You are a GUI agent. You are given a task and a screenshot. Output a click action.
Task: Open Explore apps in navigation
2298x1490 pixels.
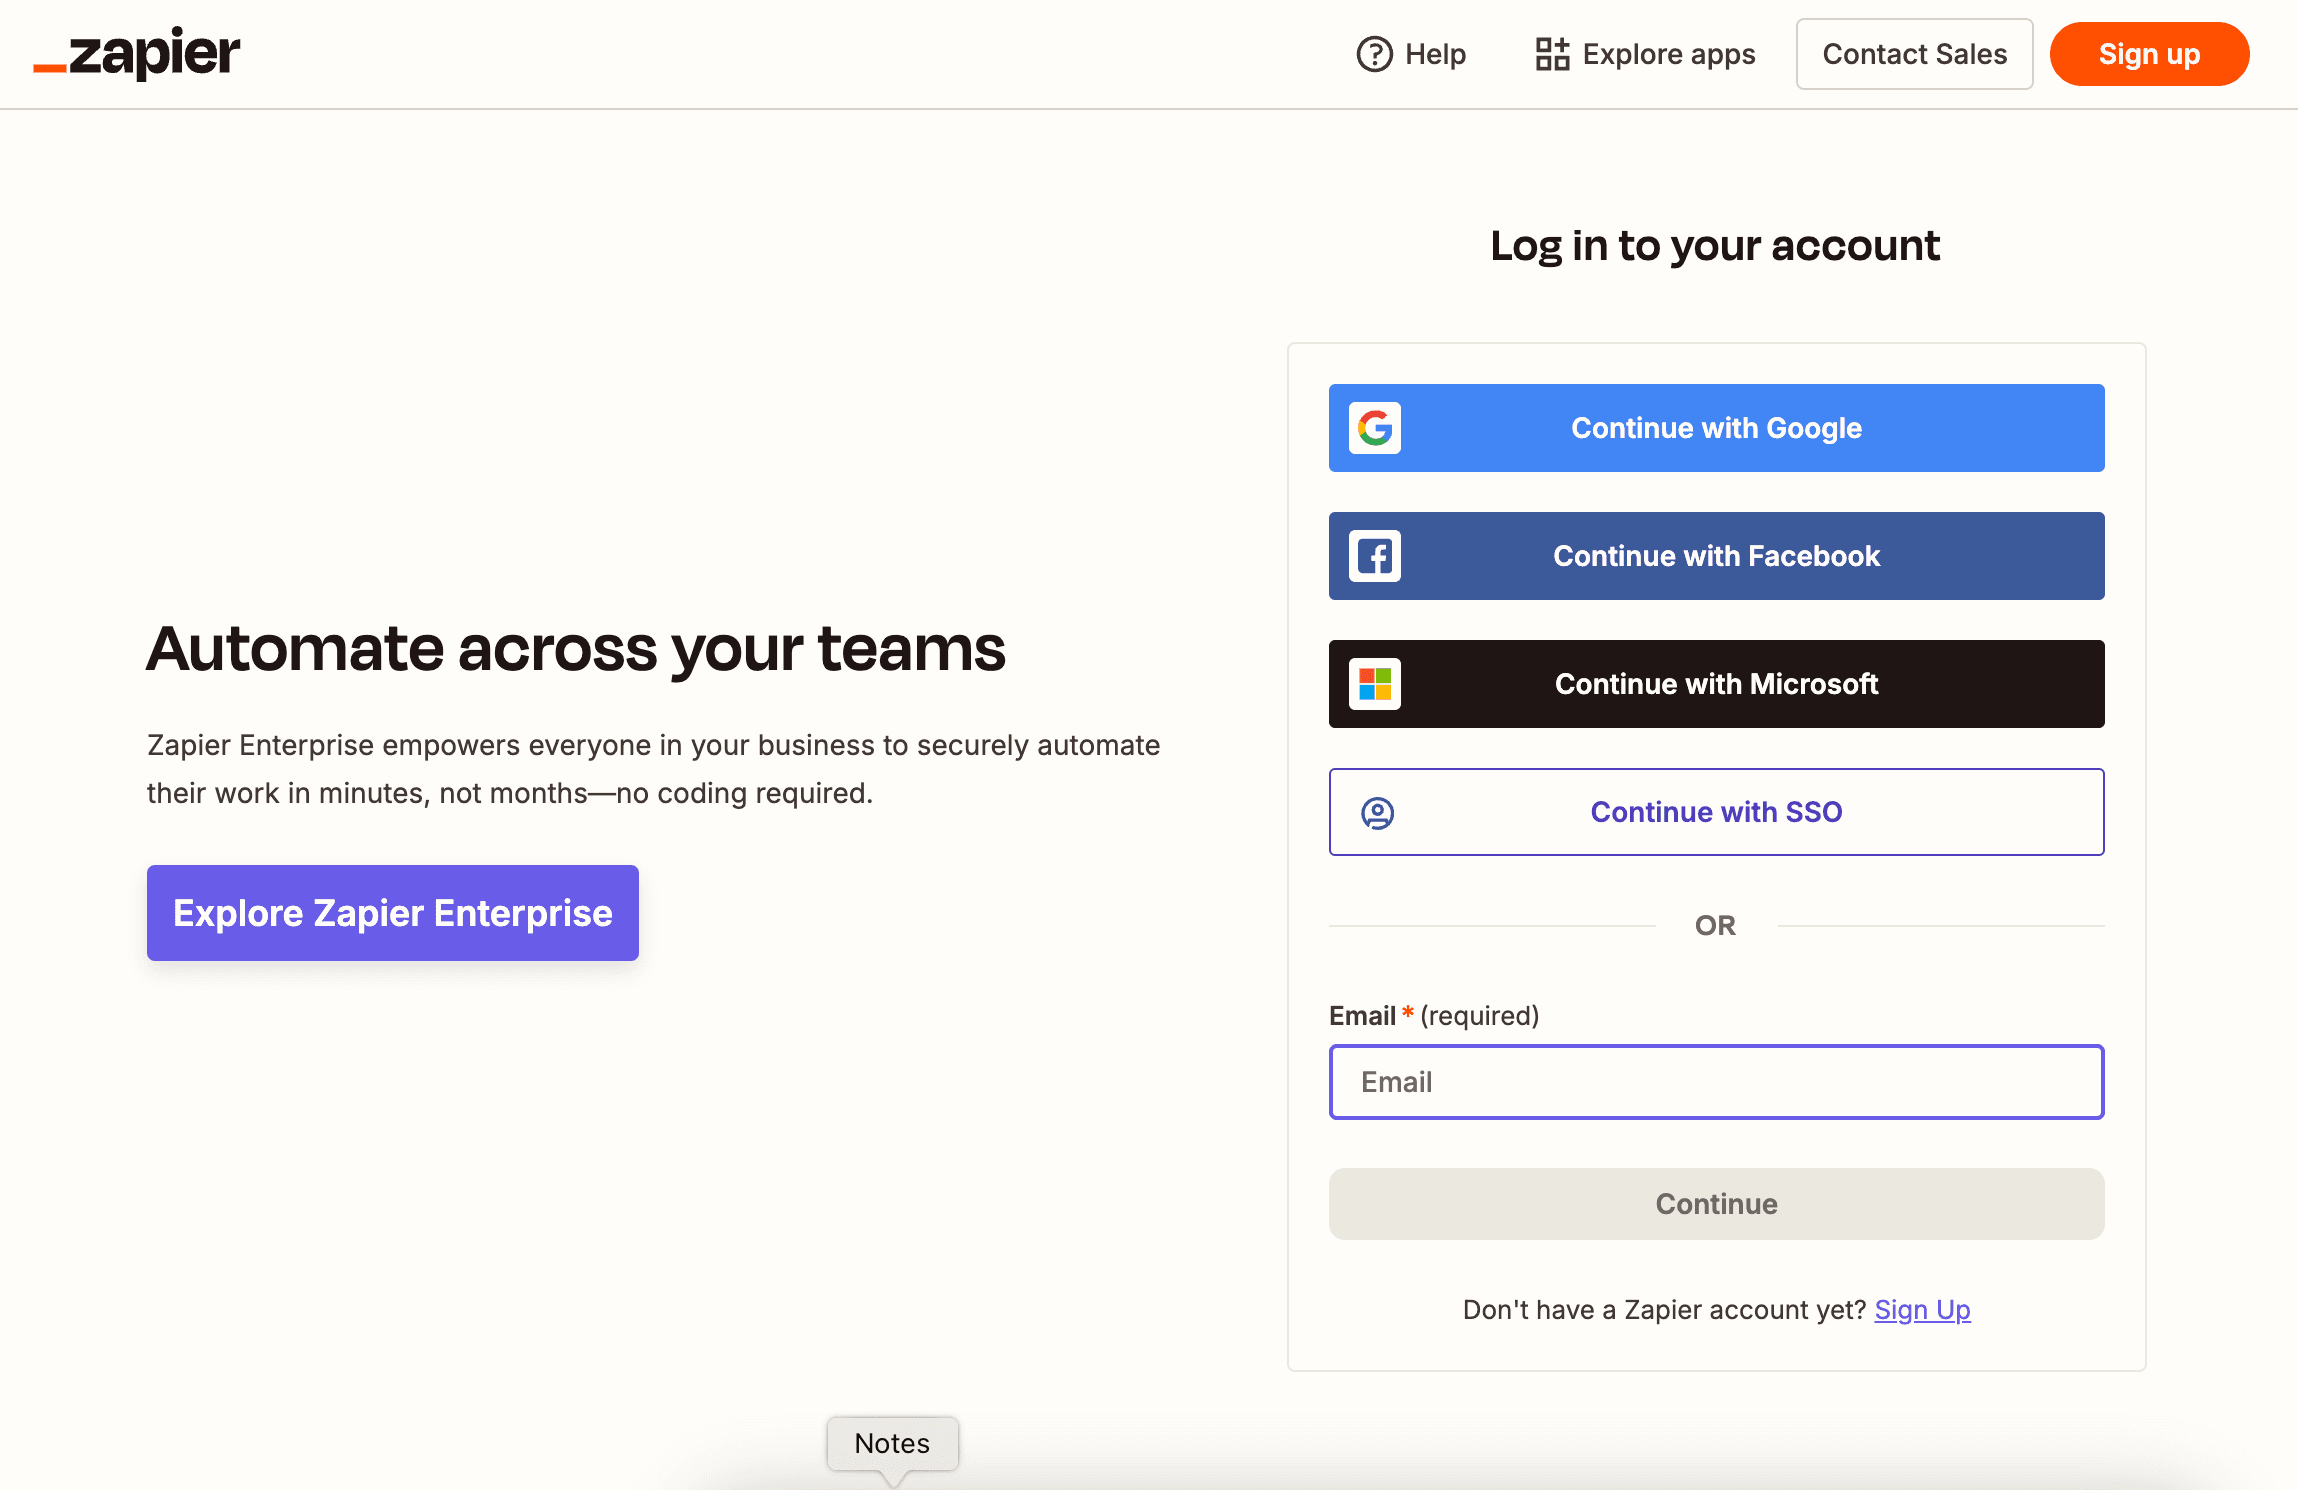(1668, 54)
